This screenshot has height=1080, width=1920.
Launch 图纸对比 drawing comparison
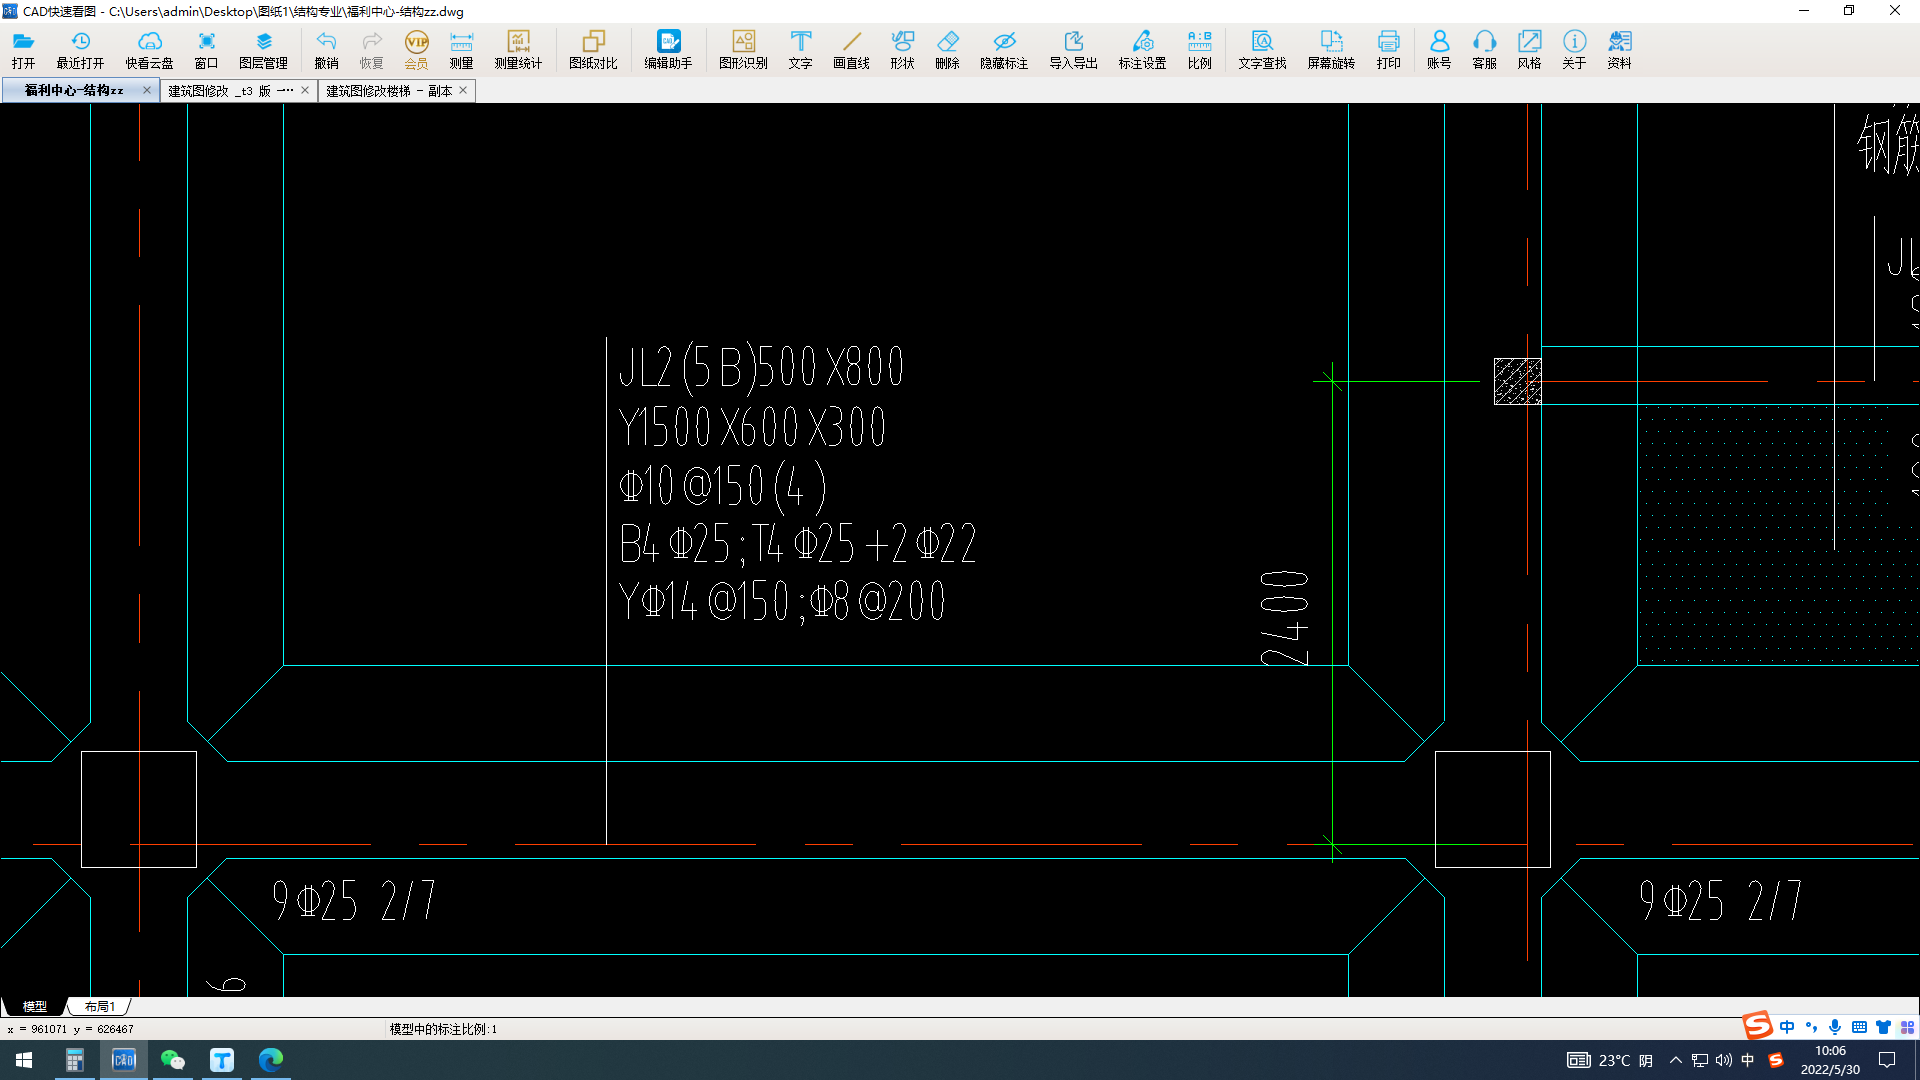click(593, 50)
